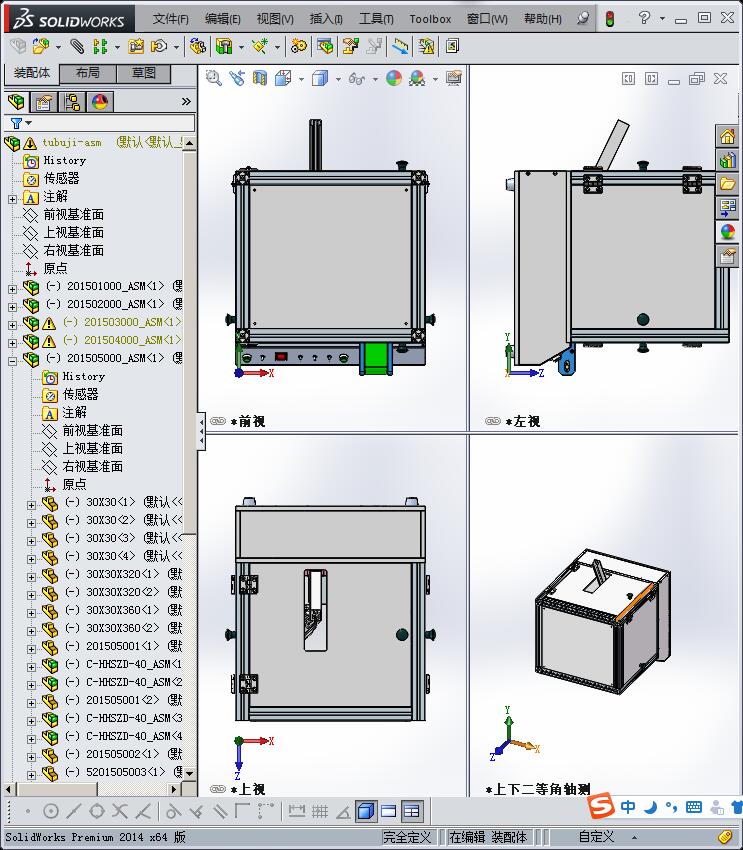743x850 pixels.
Task: Click the Insert Components icon
Action: pos(40,47)
